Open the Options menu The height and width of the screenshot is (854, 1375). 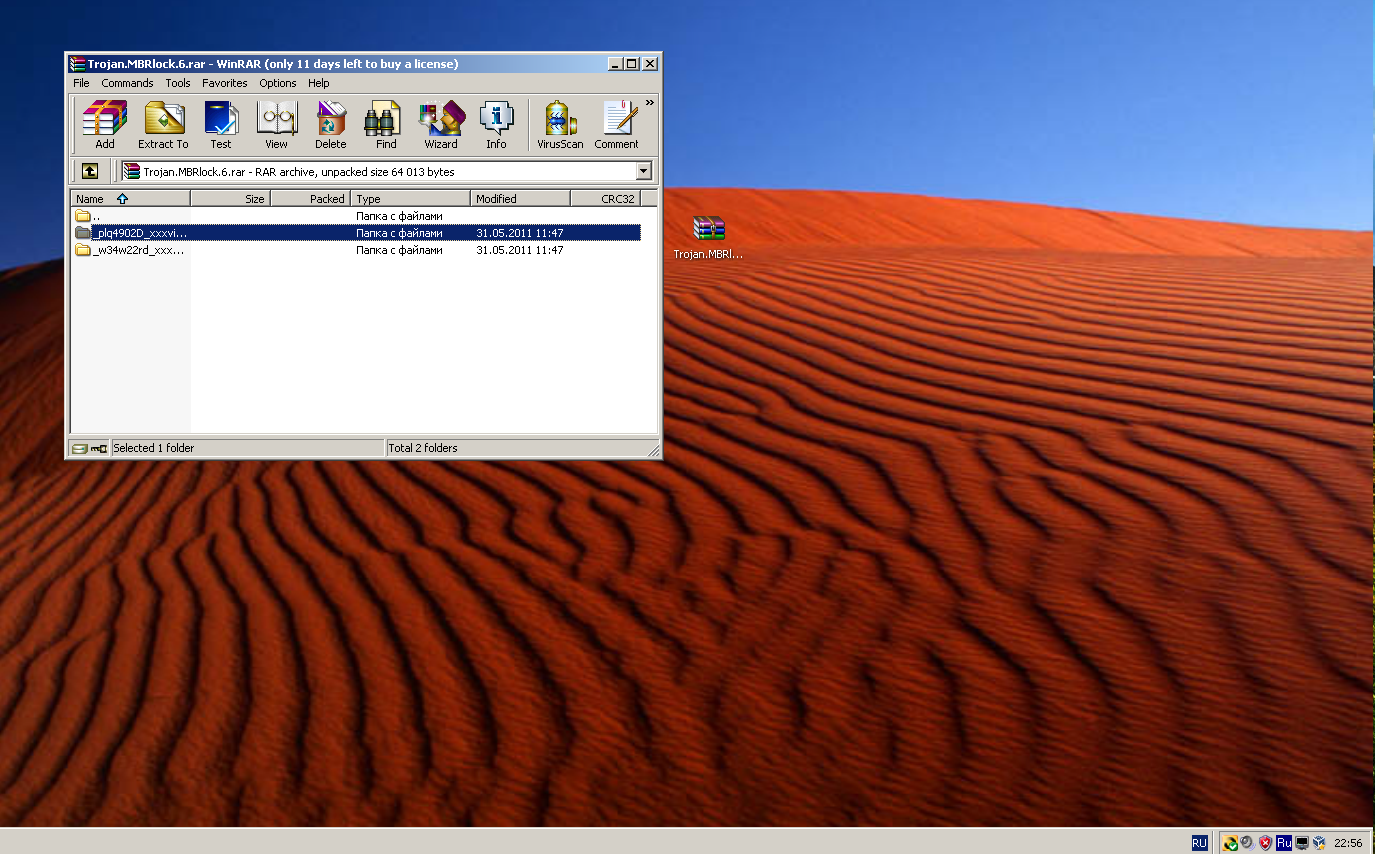pyautogui.click(x=278, y=83)
